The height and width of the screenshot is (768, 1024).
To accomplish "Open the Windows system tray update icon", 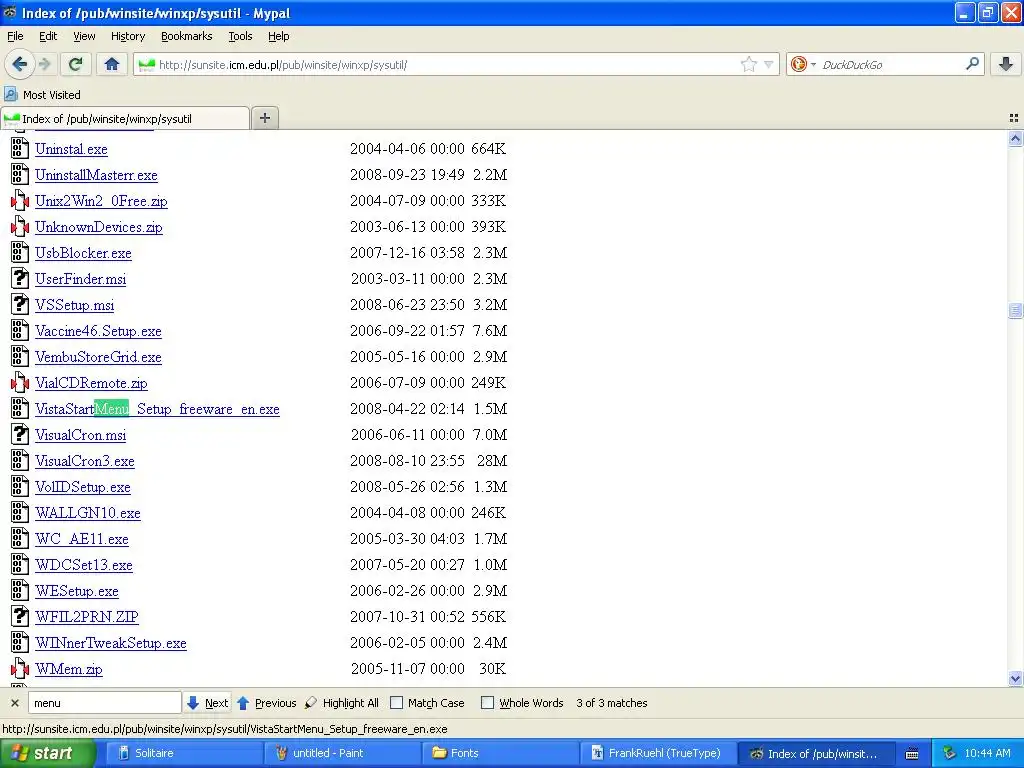I will click(x=949, y=754).
